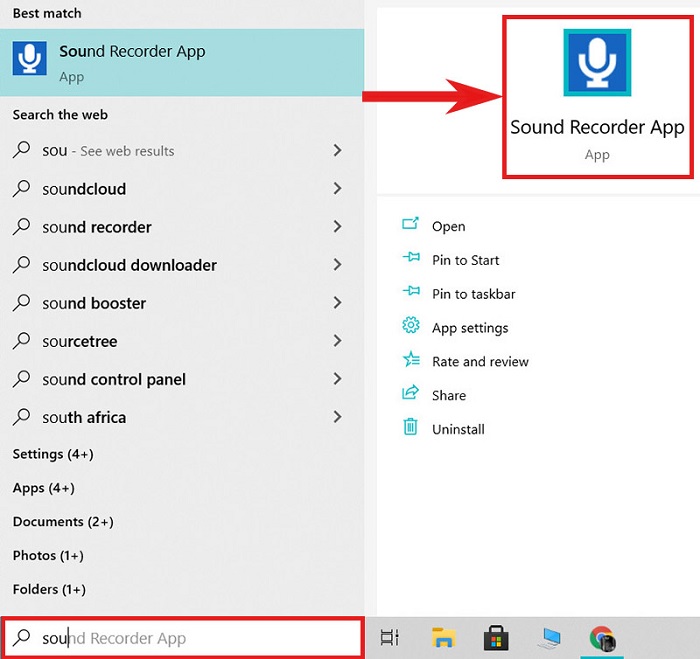
Task: Open Task View from the taskbar
Action: click(x=390, y=637)
